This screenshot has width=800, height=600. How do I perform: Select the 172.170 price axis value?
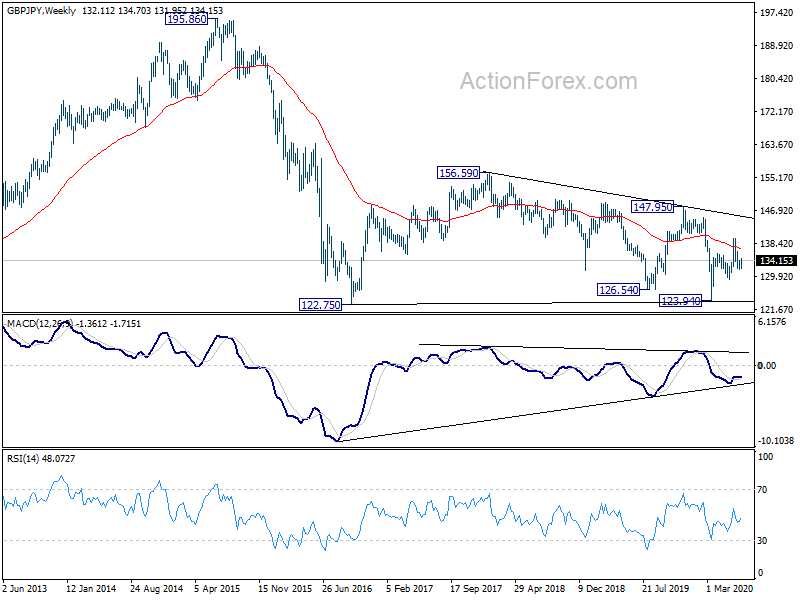(x=776, y=111)
